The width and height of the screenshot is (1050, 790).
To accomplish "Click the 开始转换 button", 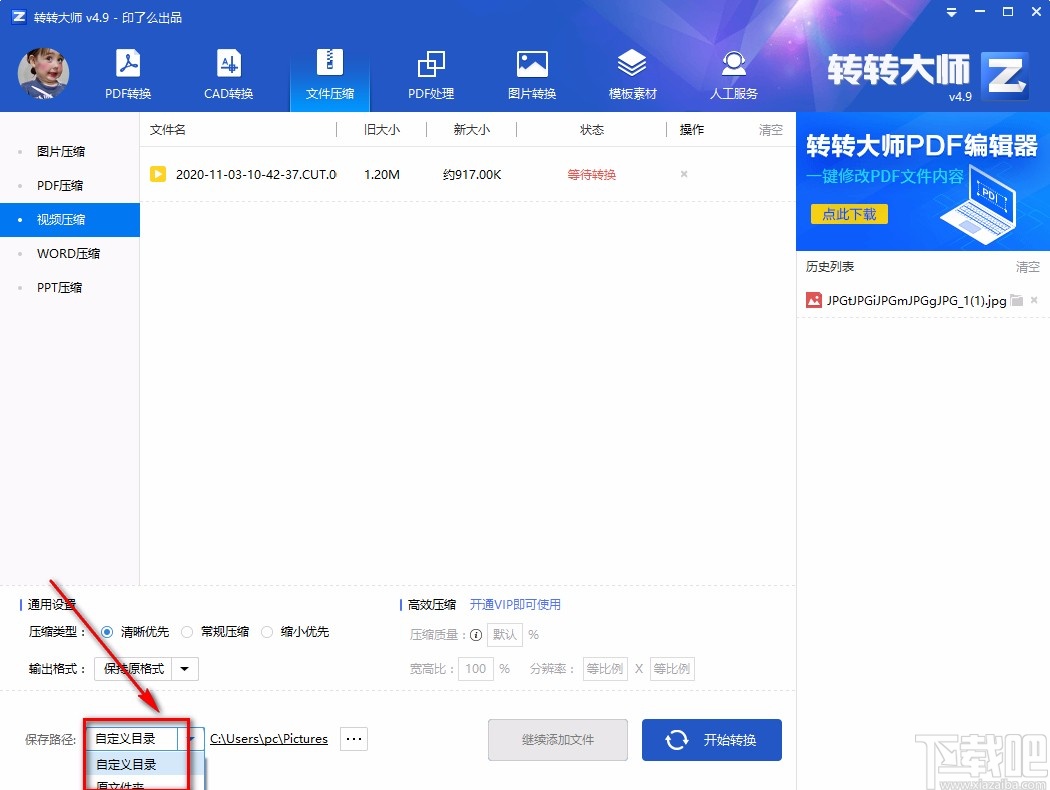I will point(711,739).
